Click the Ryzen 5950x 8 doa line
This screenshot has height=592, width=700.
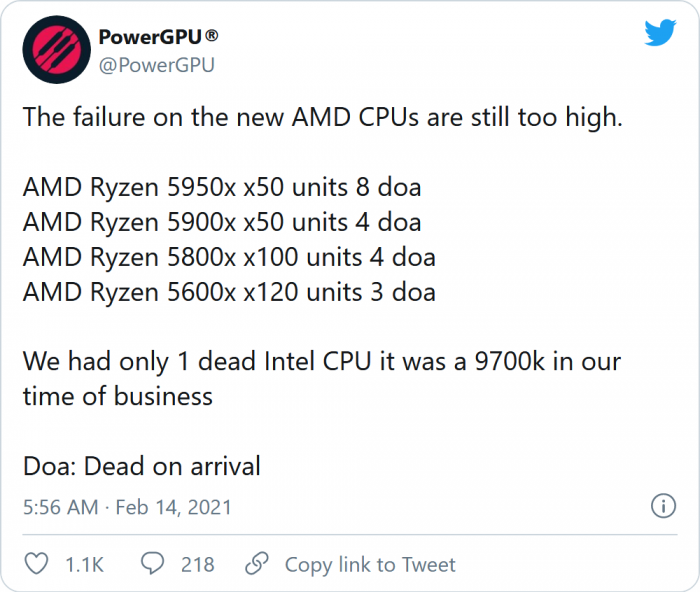click(222, 187)
